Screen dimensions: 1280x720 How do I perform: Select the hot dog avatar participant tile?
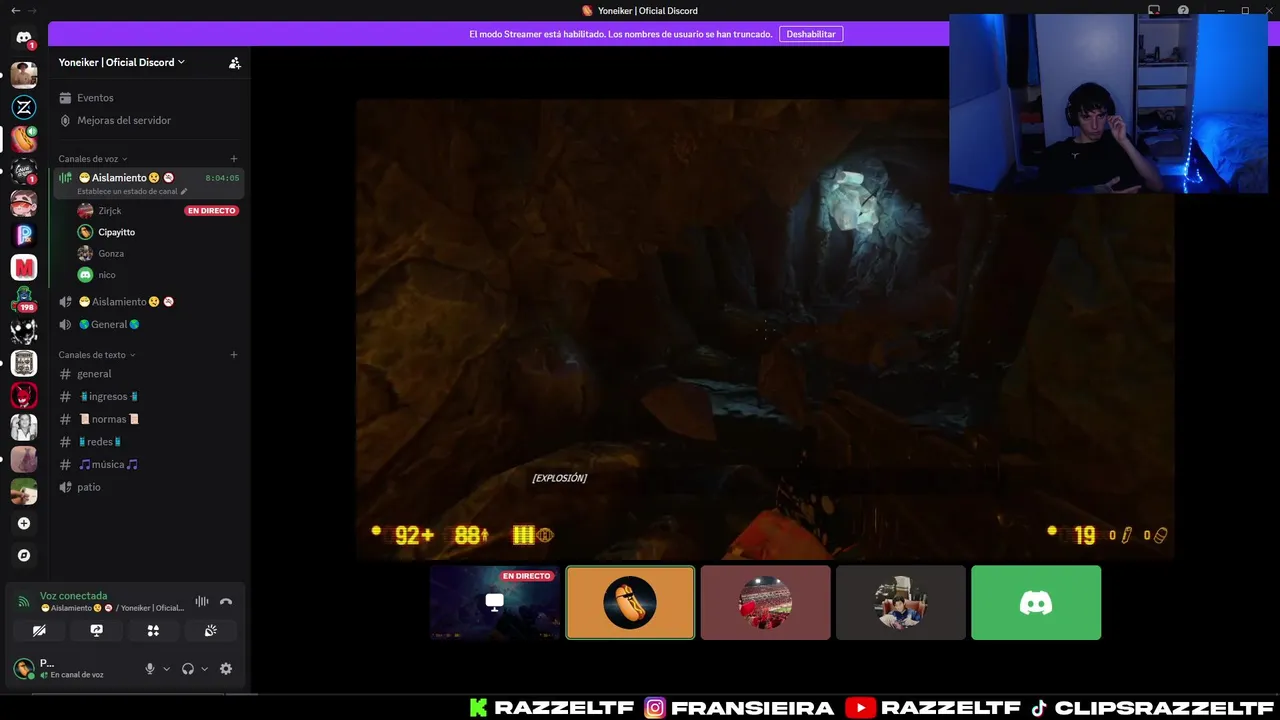click(x=630, y=603)
